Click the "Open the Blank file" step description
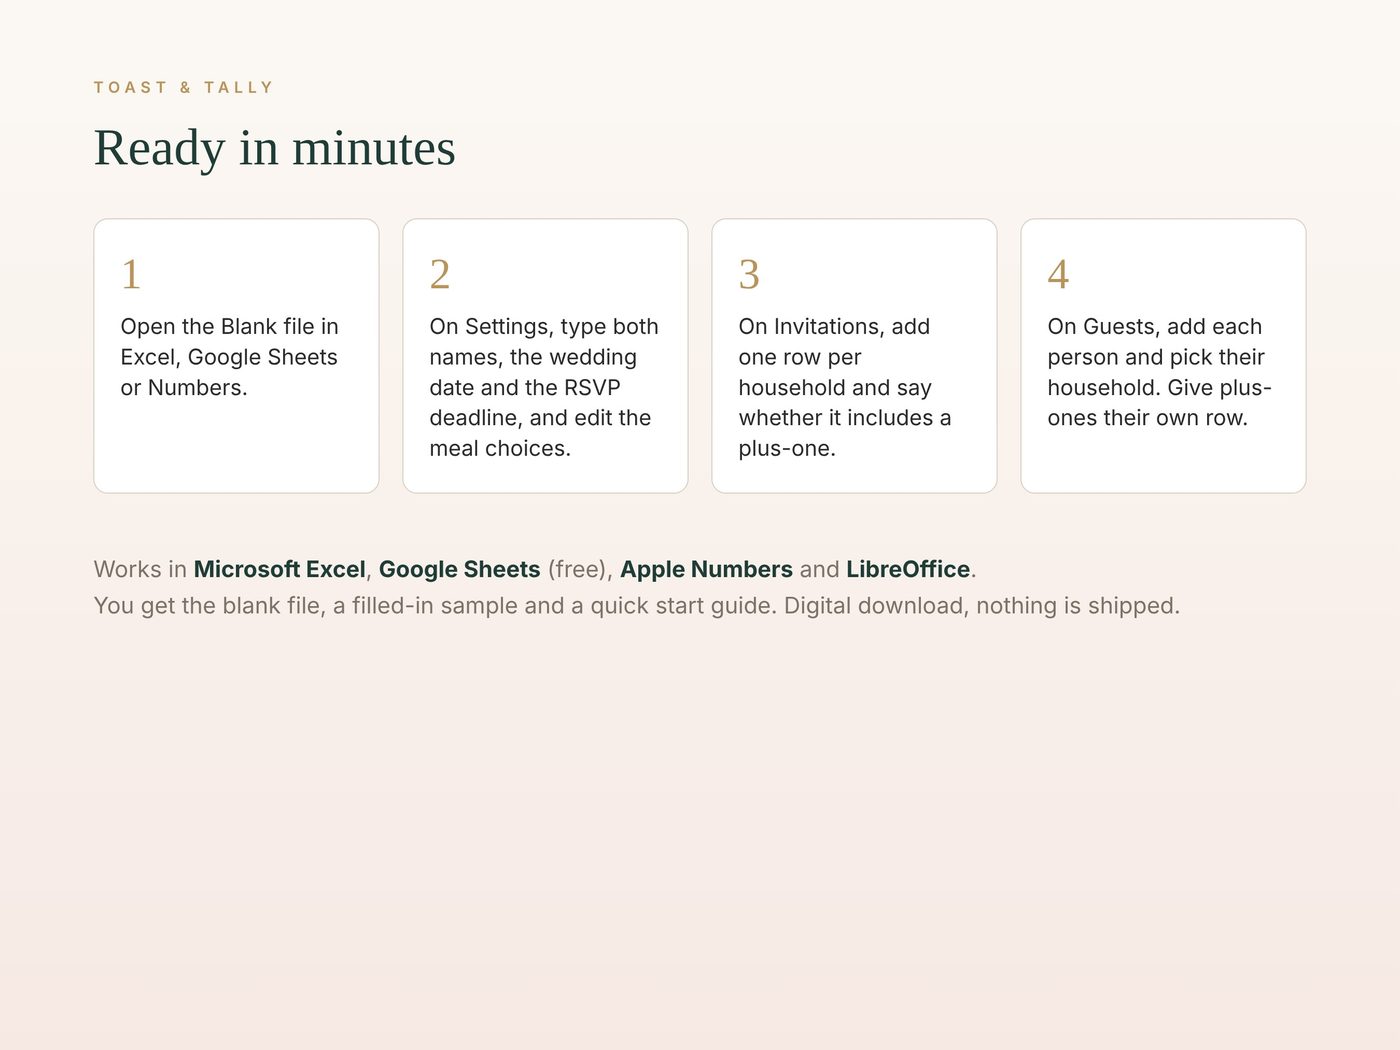The image size is (1400, 1050). tap(230, 357)
